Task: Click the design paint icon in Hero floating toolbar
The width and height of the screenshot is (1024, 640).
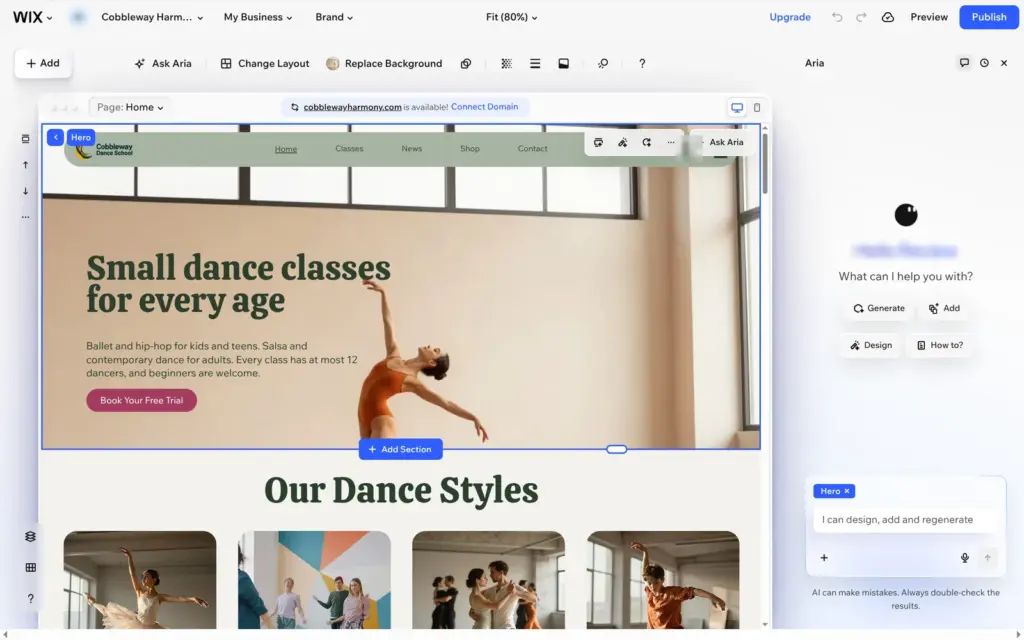Action: (x=622, y=142)
